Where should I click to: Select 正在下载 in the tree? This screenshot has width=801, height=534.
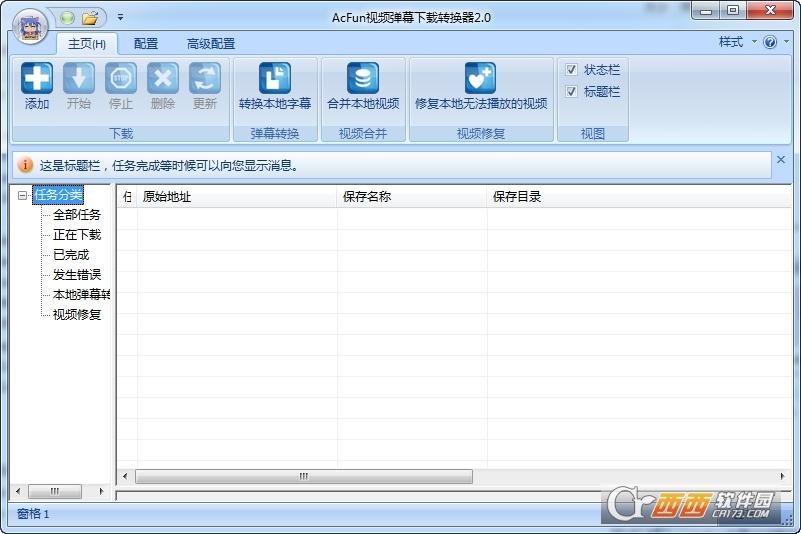pos(77,235)
